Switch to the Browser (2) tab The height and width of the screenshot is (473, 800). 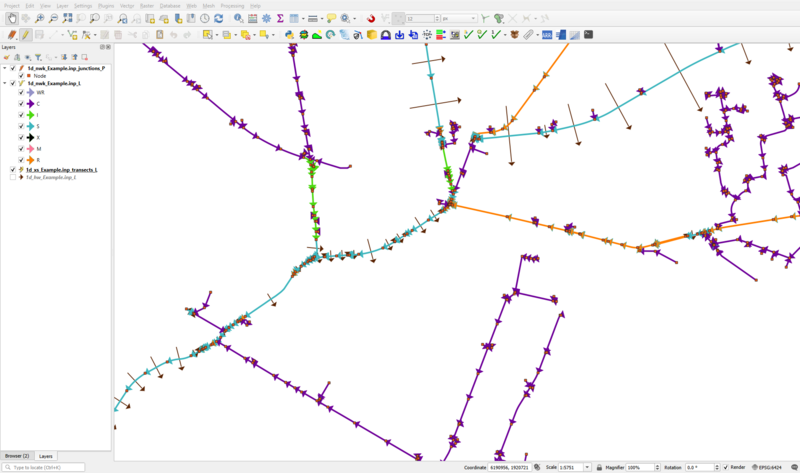(17, 456)
